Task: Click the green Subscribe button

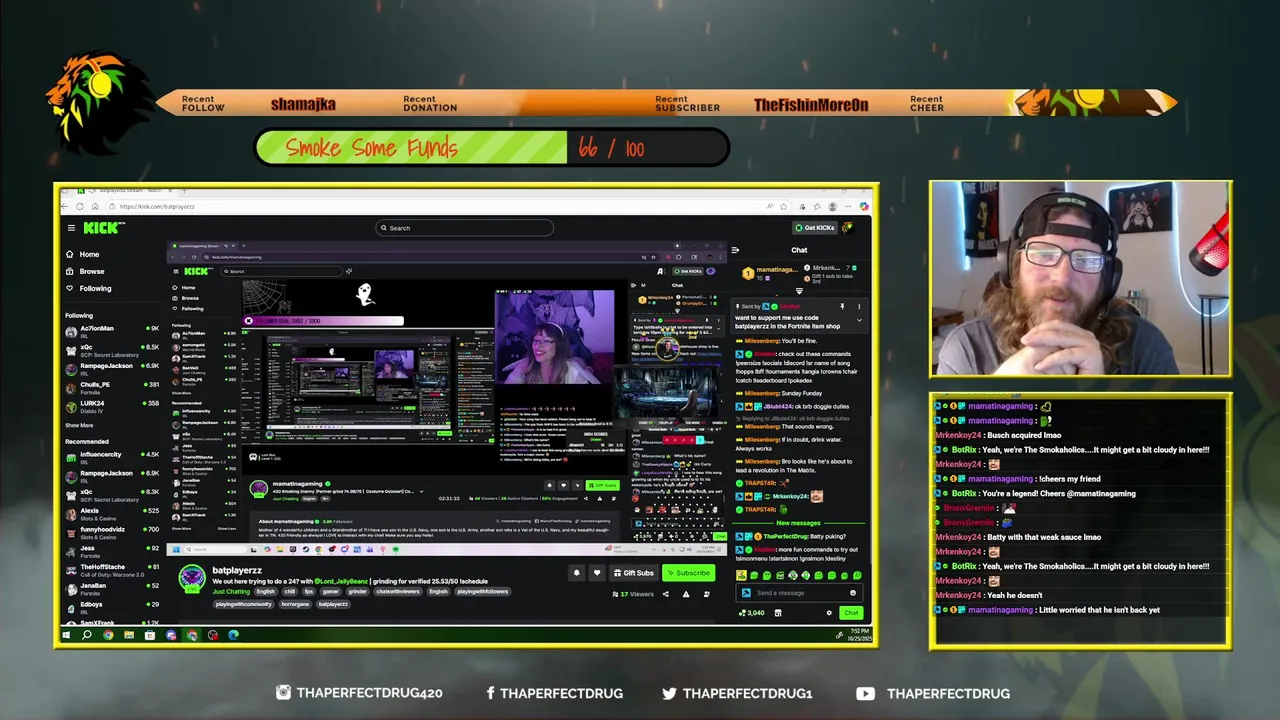Action: pyautogui.click(x=688, y=573)
